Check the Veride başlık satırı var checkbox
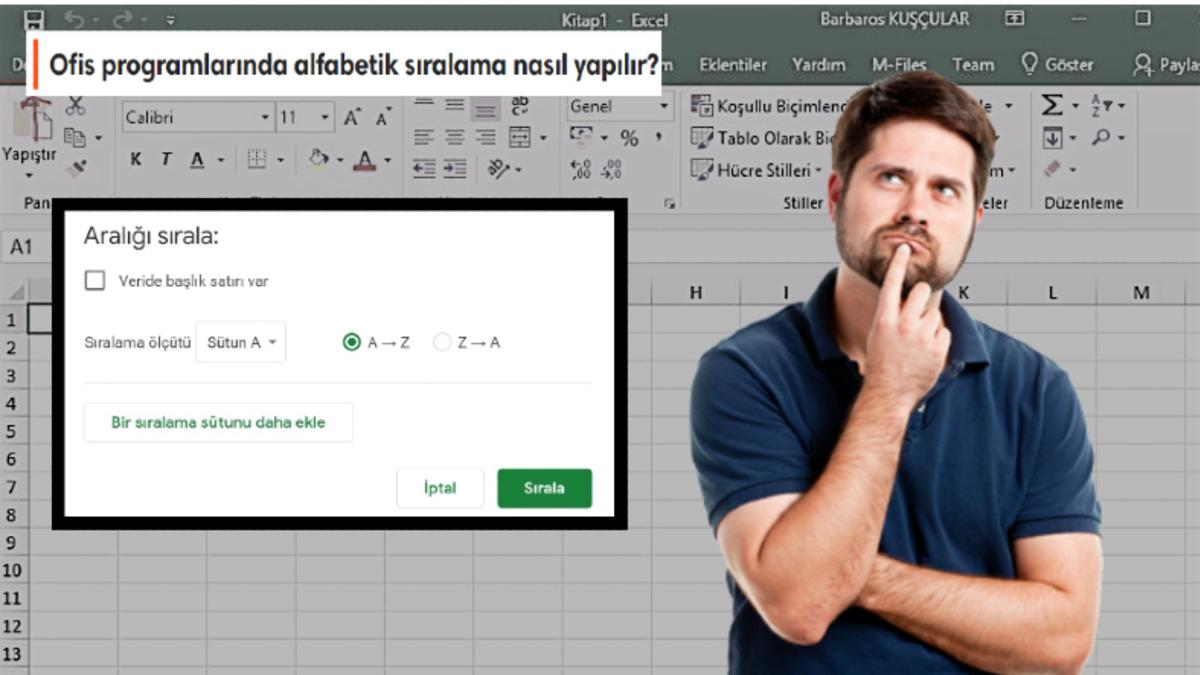The height and width of the screenshot is (675, 1200). [x=95, y=281]
